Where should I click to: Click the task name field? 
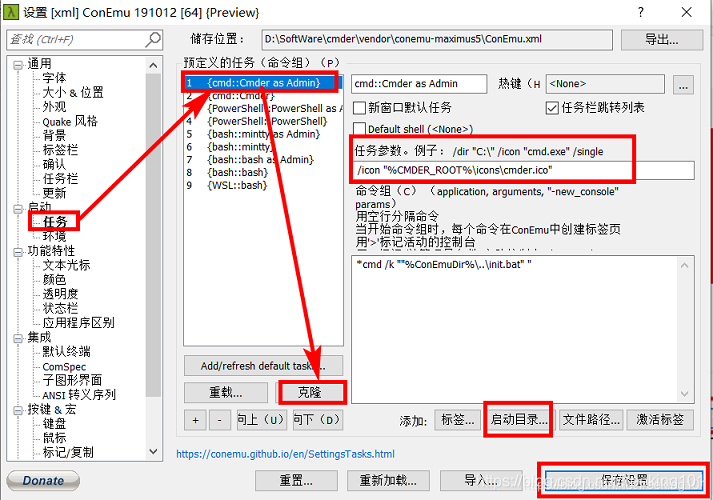click(419, 84)
